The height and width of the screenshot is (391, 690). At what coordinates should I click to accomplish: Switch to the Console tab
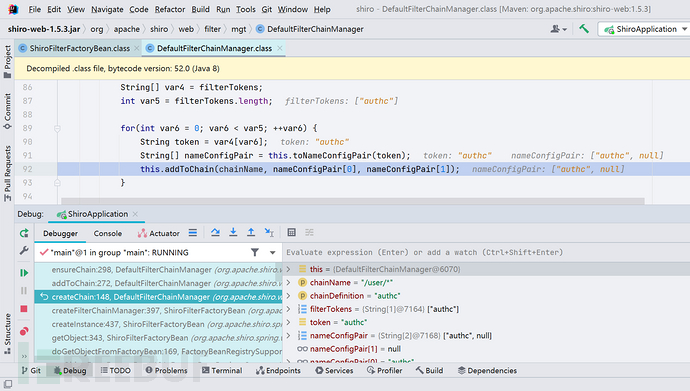coord(107,234)
